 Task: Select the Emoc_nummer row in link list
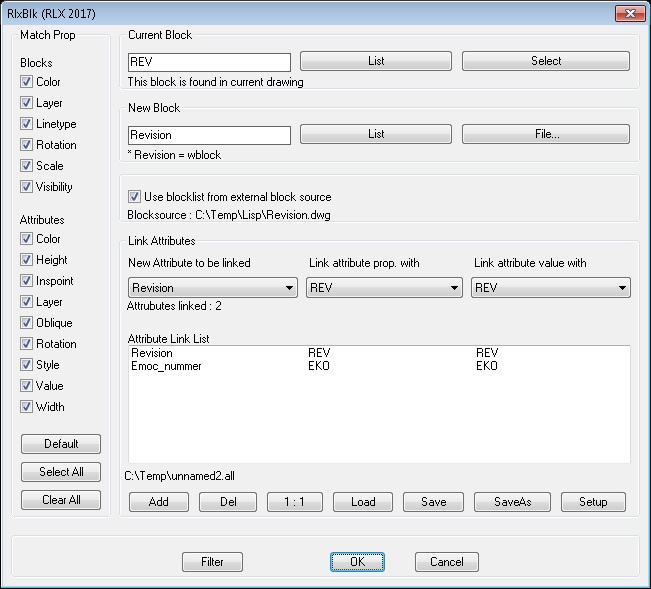point(379,366)
